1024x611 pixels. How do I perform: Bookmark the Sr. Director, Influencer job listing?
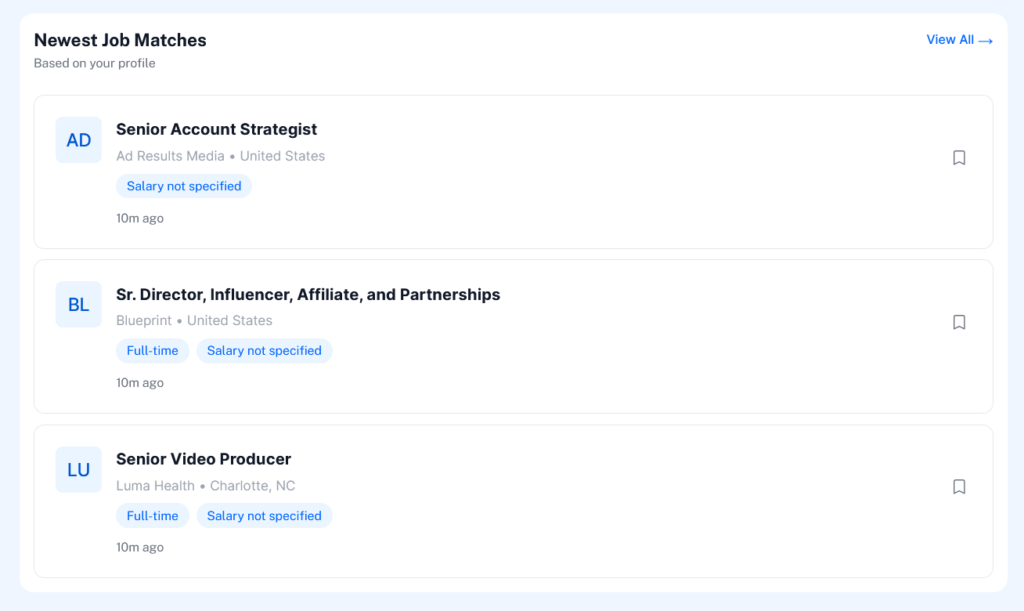tap(959, 322)
